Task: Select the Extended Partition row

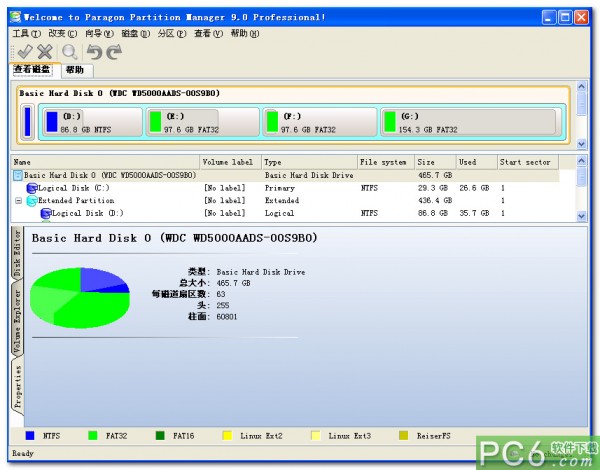Action: click(x=285, y=201)
